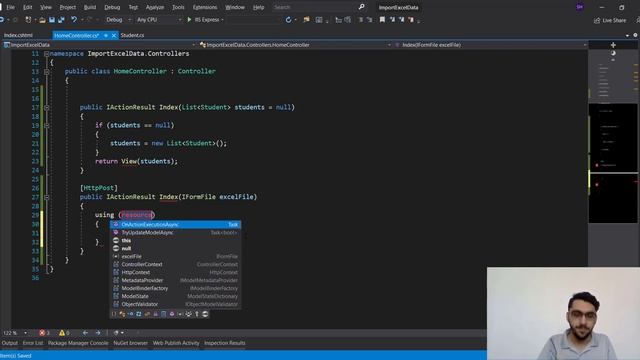The width and height of the screenshot is (640, 360).
Task: Open the NuGet browser tab
Action: pos(131,343)
